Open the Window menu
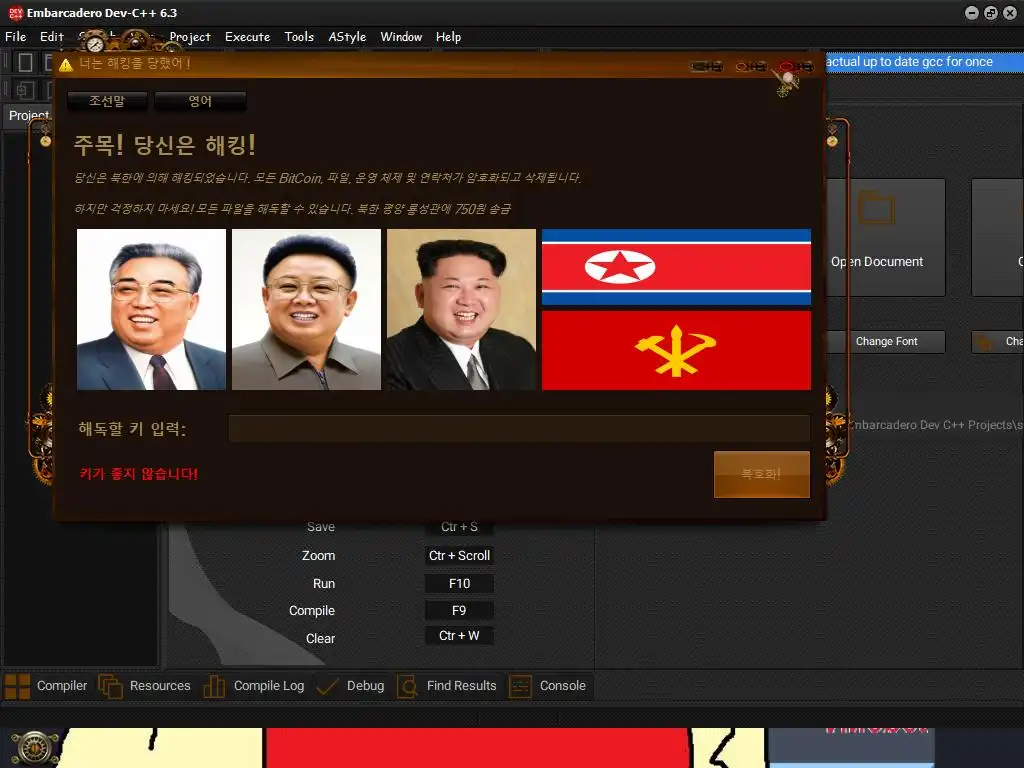Viewport: 1024px width, 768px height. coord(401,37)
